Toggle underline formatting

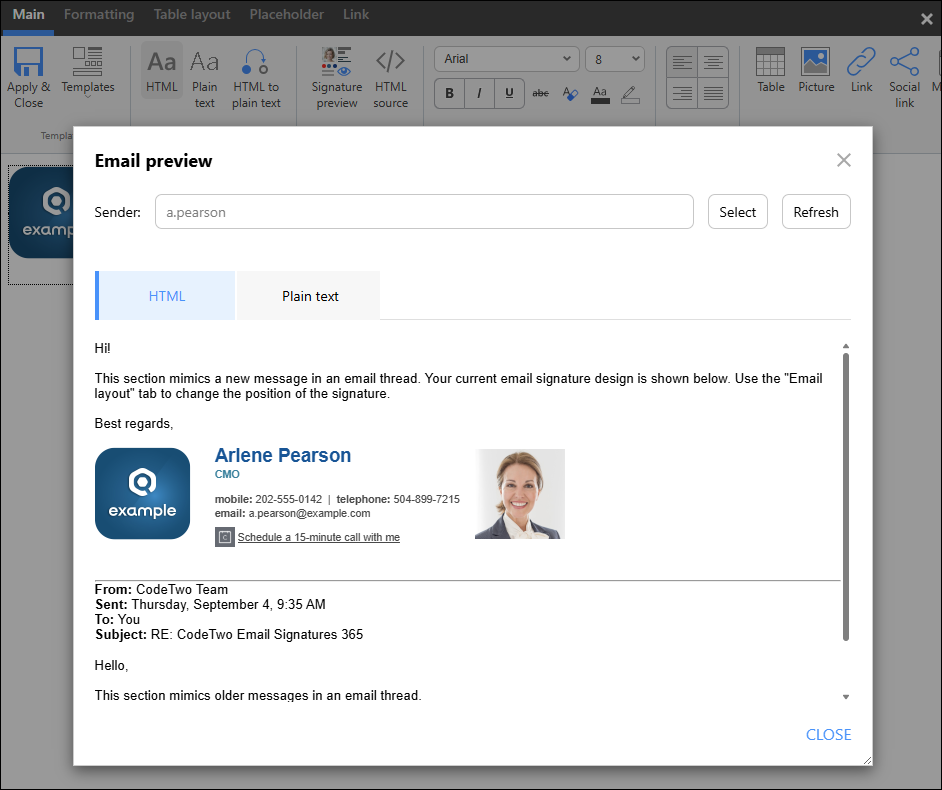coord(509,93)
